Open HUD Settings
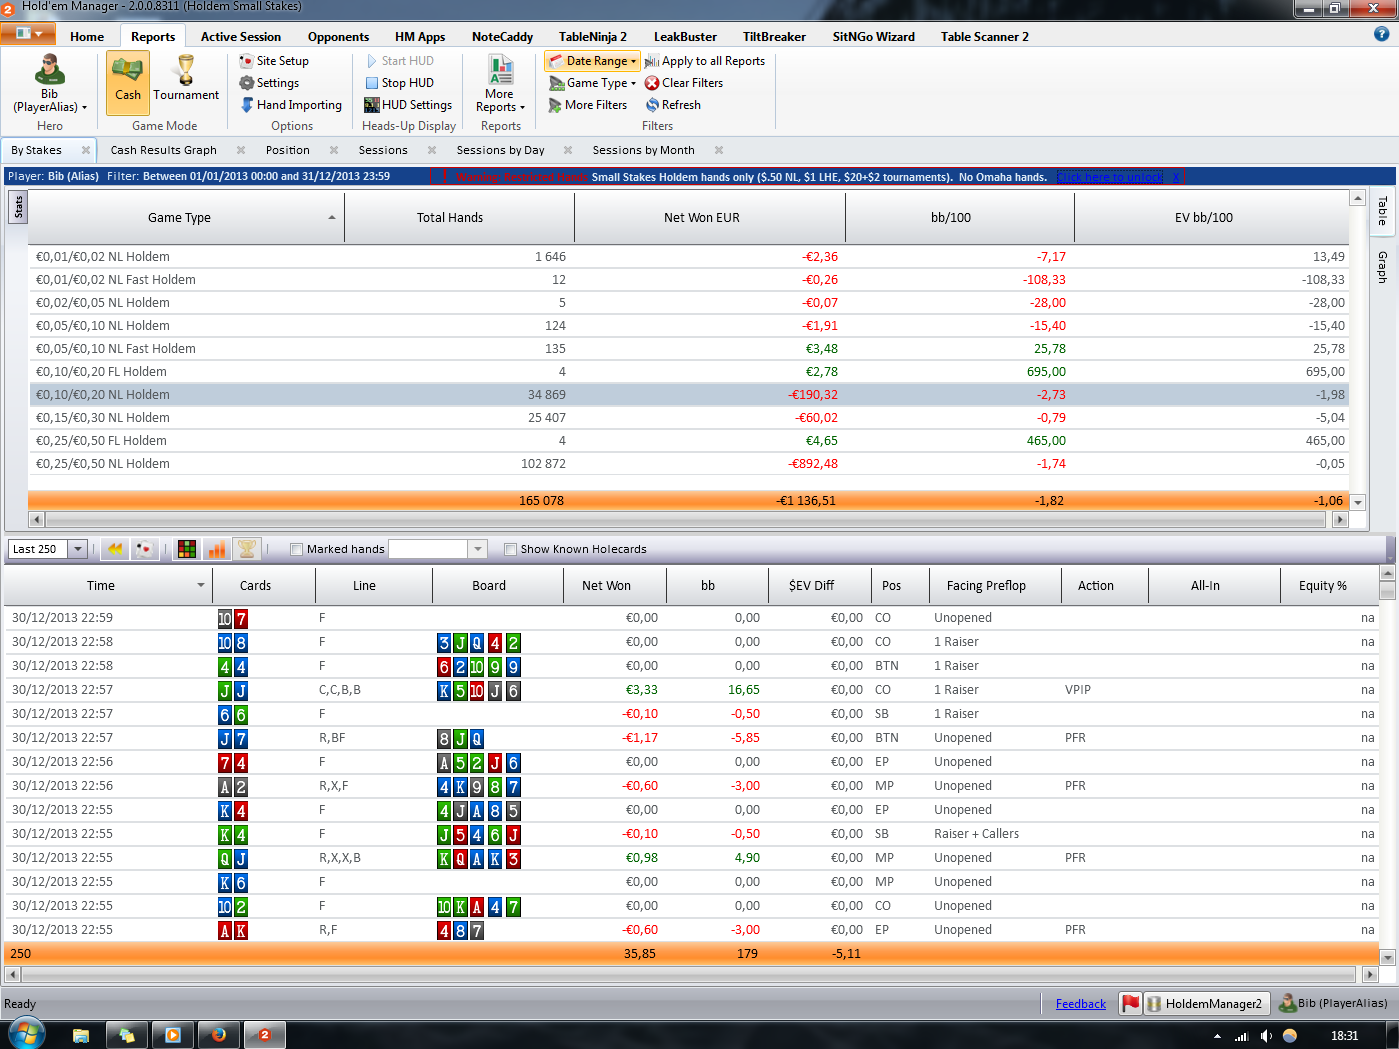1399x1049 pixels. (408, 105)
